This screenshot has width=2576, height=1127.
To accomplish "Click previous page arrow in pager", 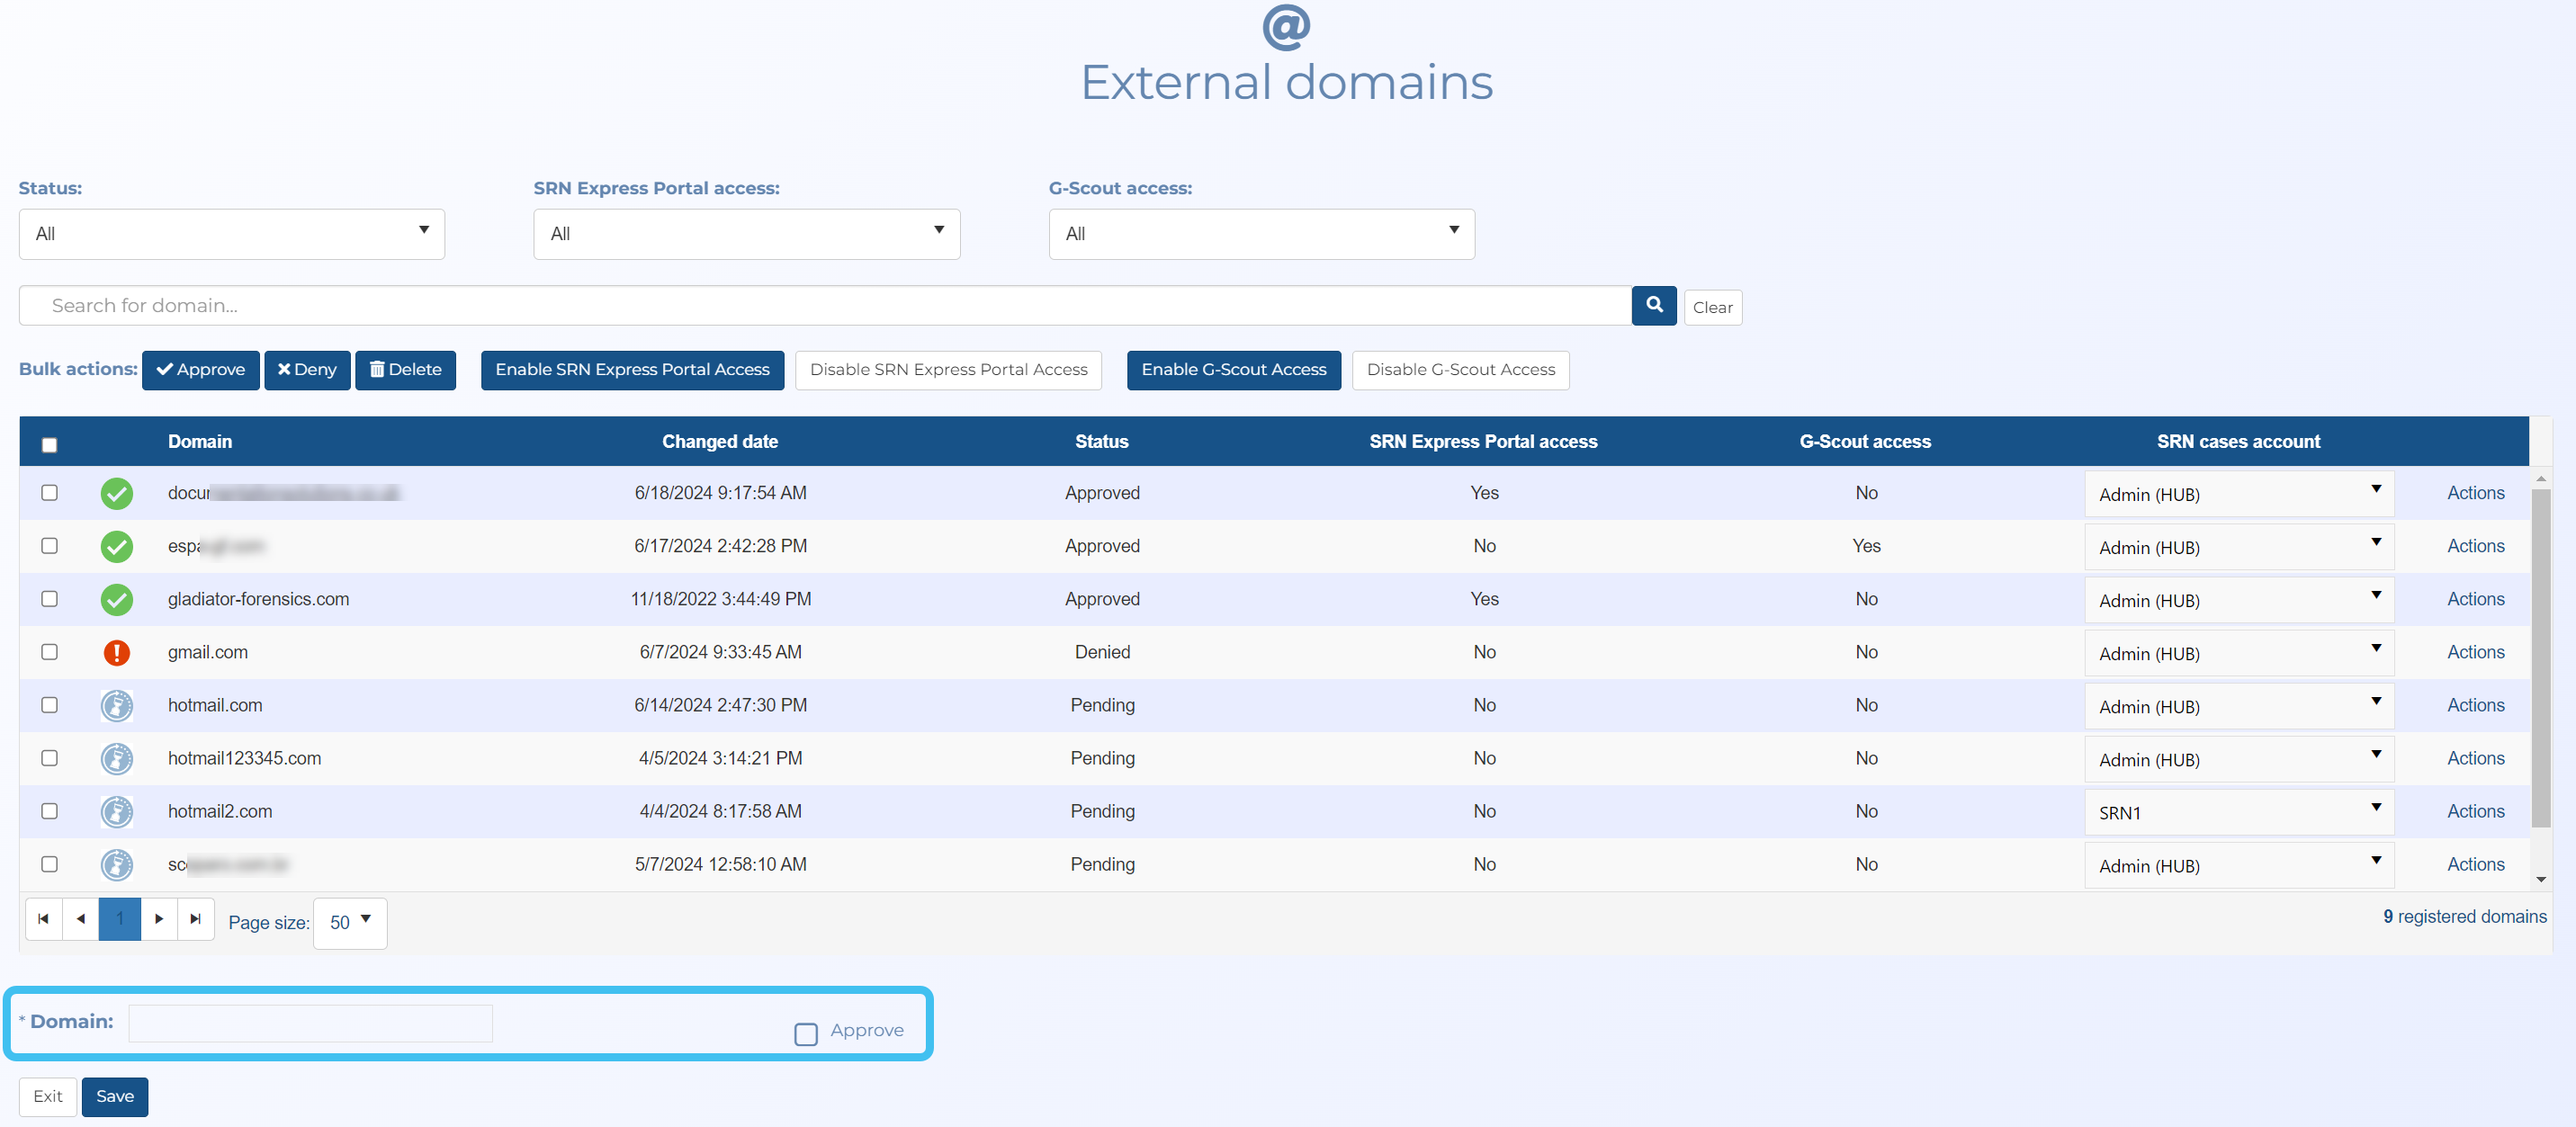I will coord(81,919).
